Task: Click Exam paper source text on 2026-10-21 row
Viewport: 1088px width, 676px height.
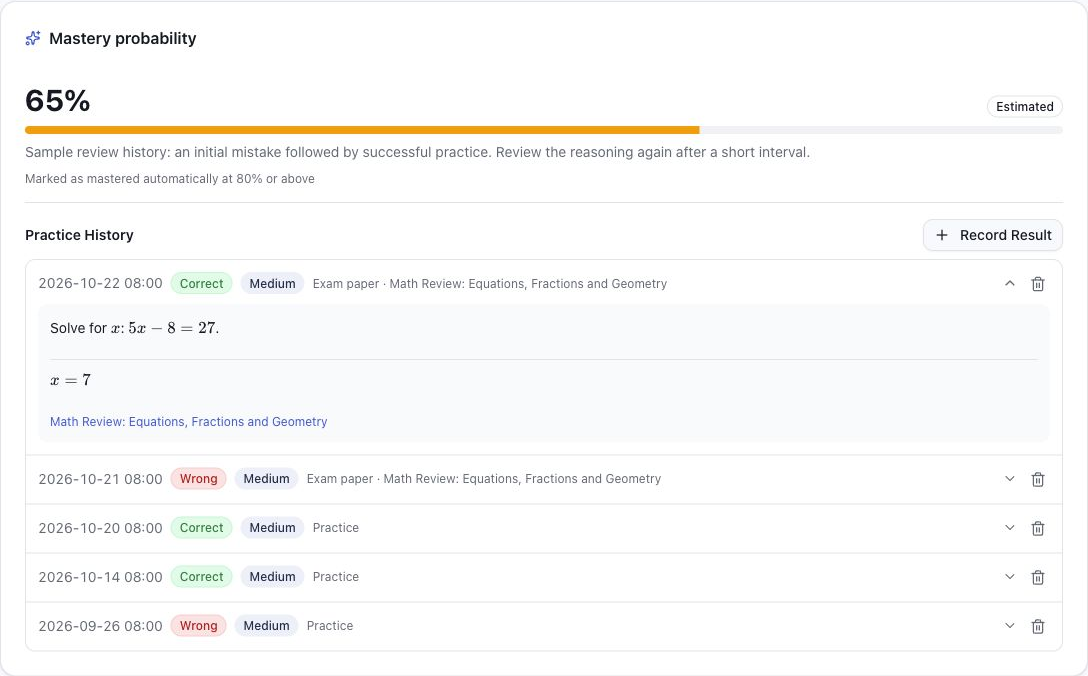Action: (x=484, y=479)
